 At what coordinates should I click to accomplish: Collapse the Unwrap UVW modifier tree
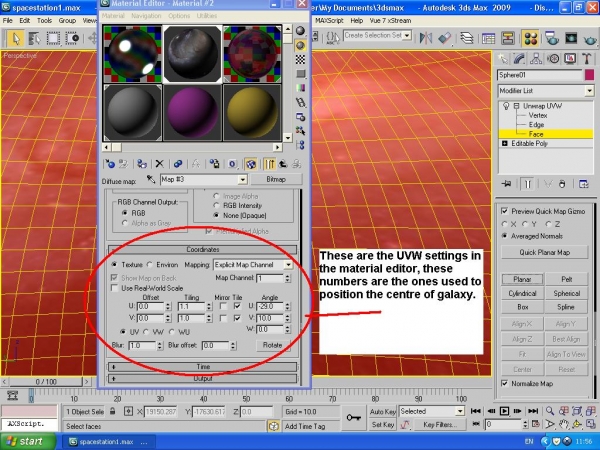pos(516,106)
